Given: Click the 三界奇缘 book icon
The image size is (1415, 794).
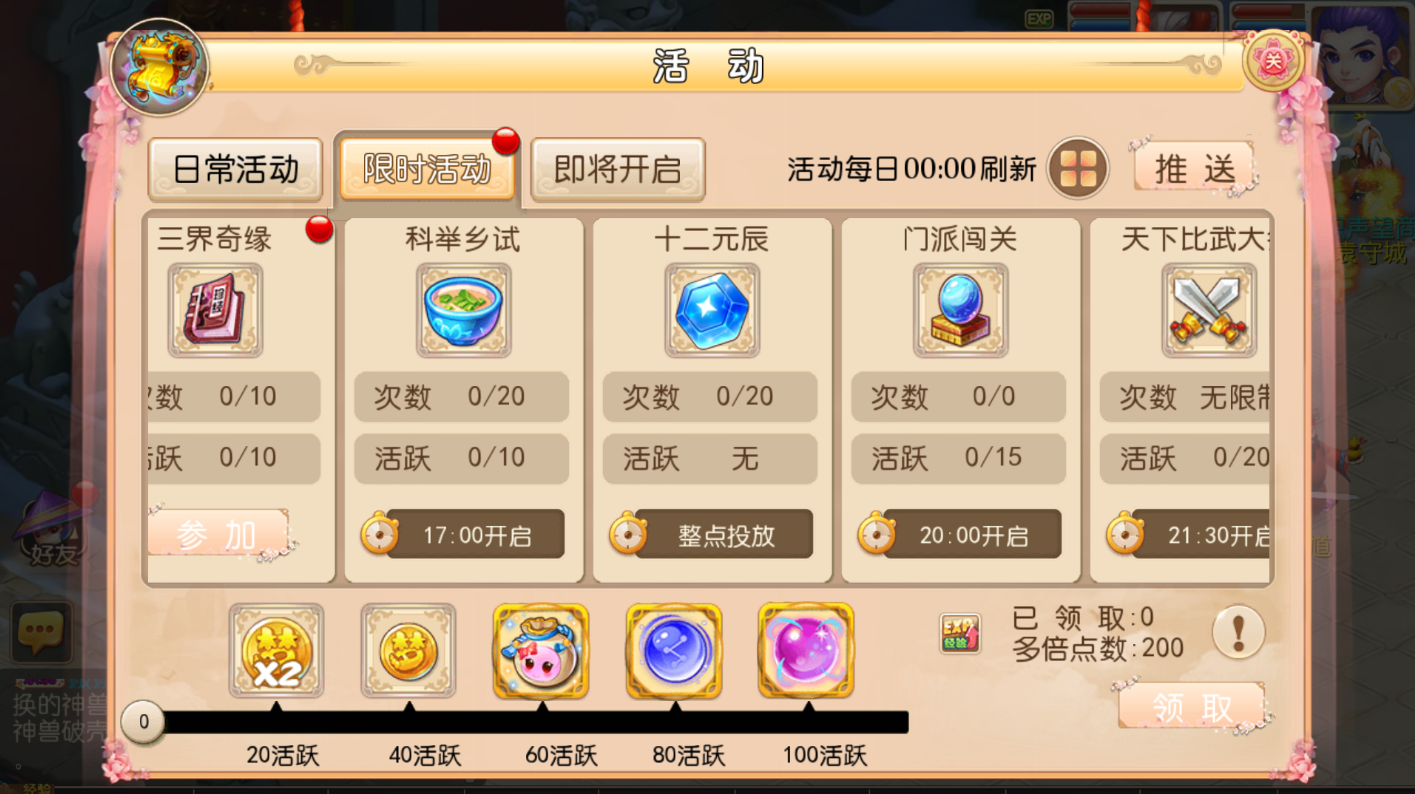Looking at the screenshot, I should coord(215,310).
